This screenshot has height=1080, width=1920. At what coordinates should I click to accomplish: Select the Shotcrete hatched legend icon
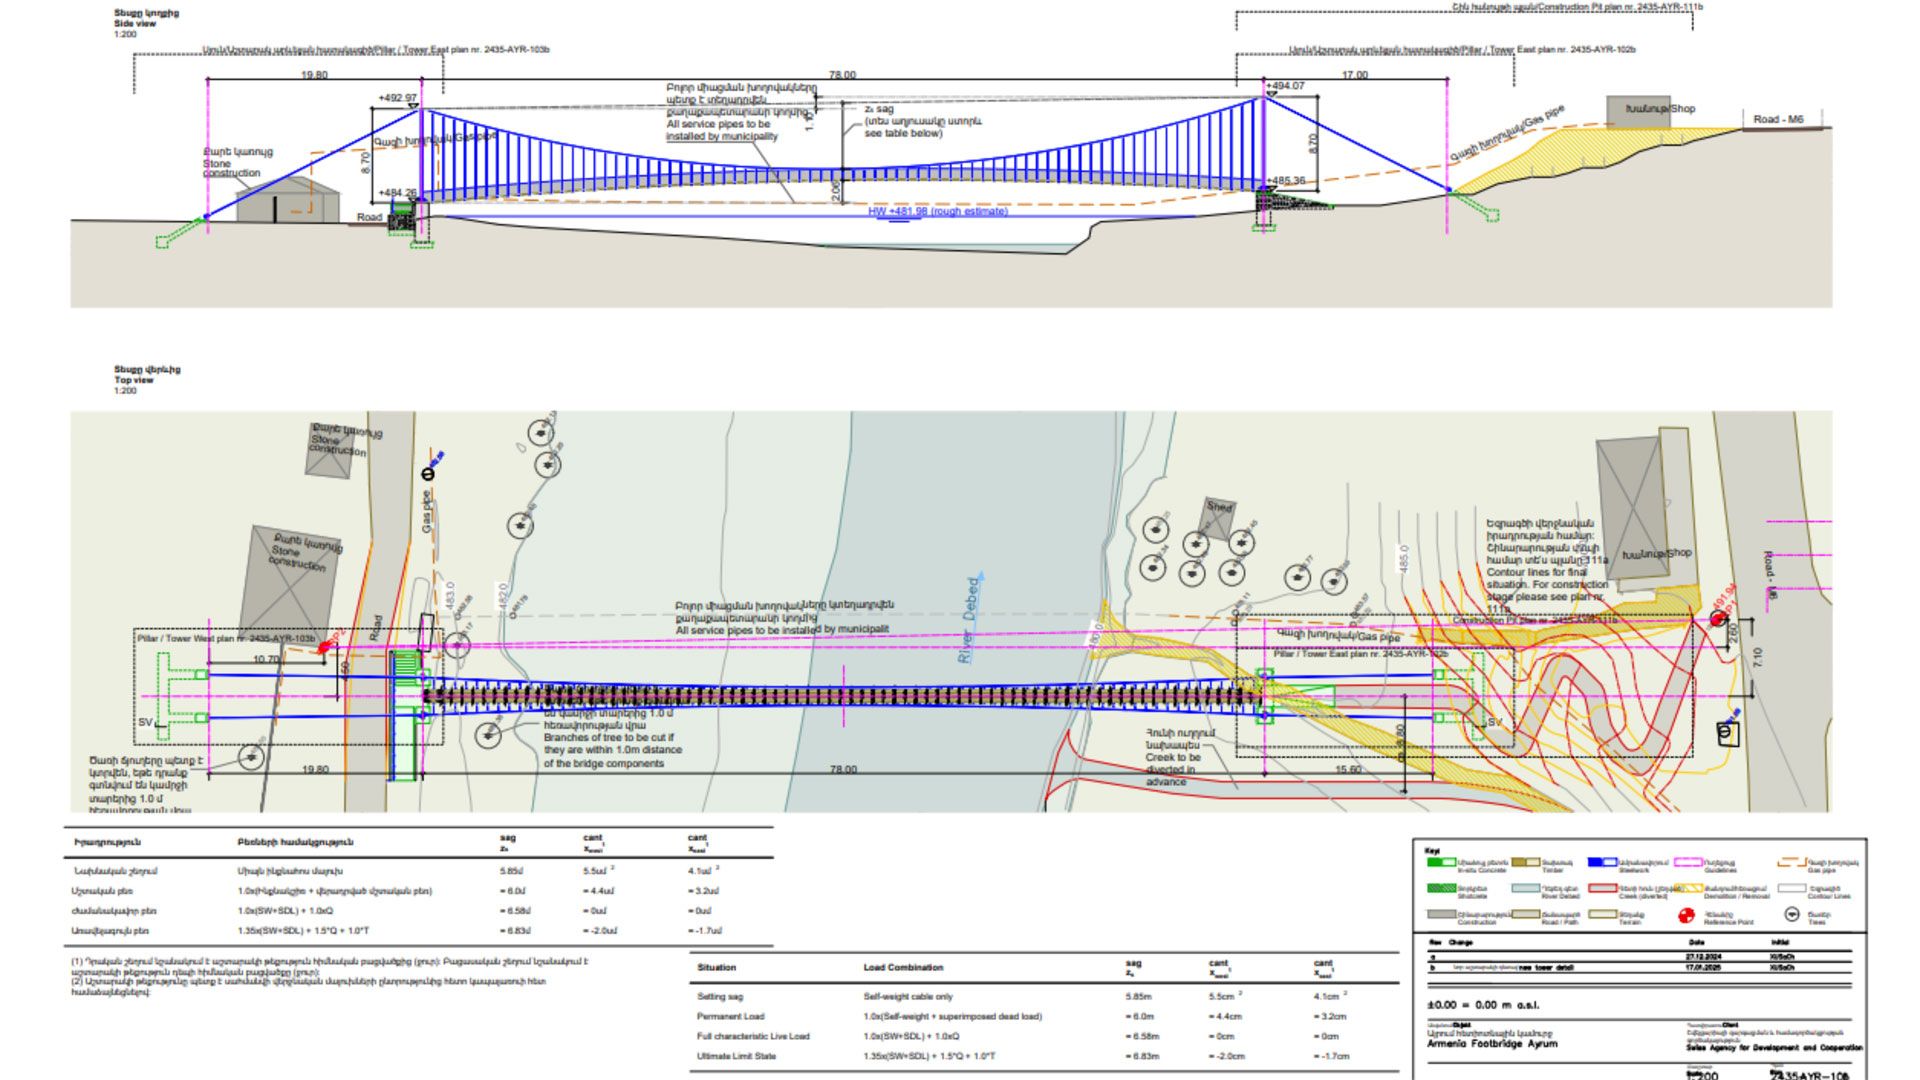1442,888
